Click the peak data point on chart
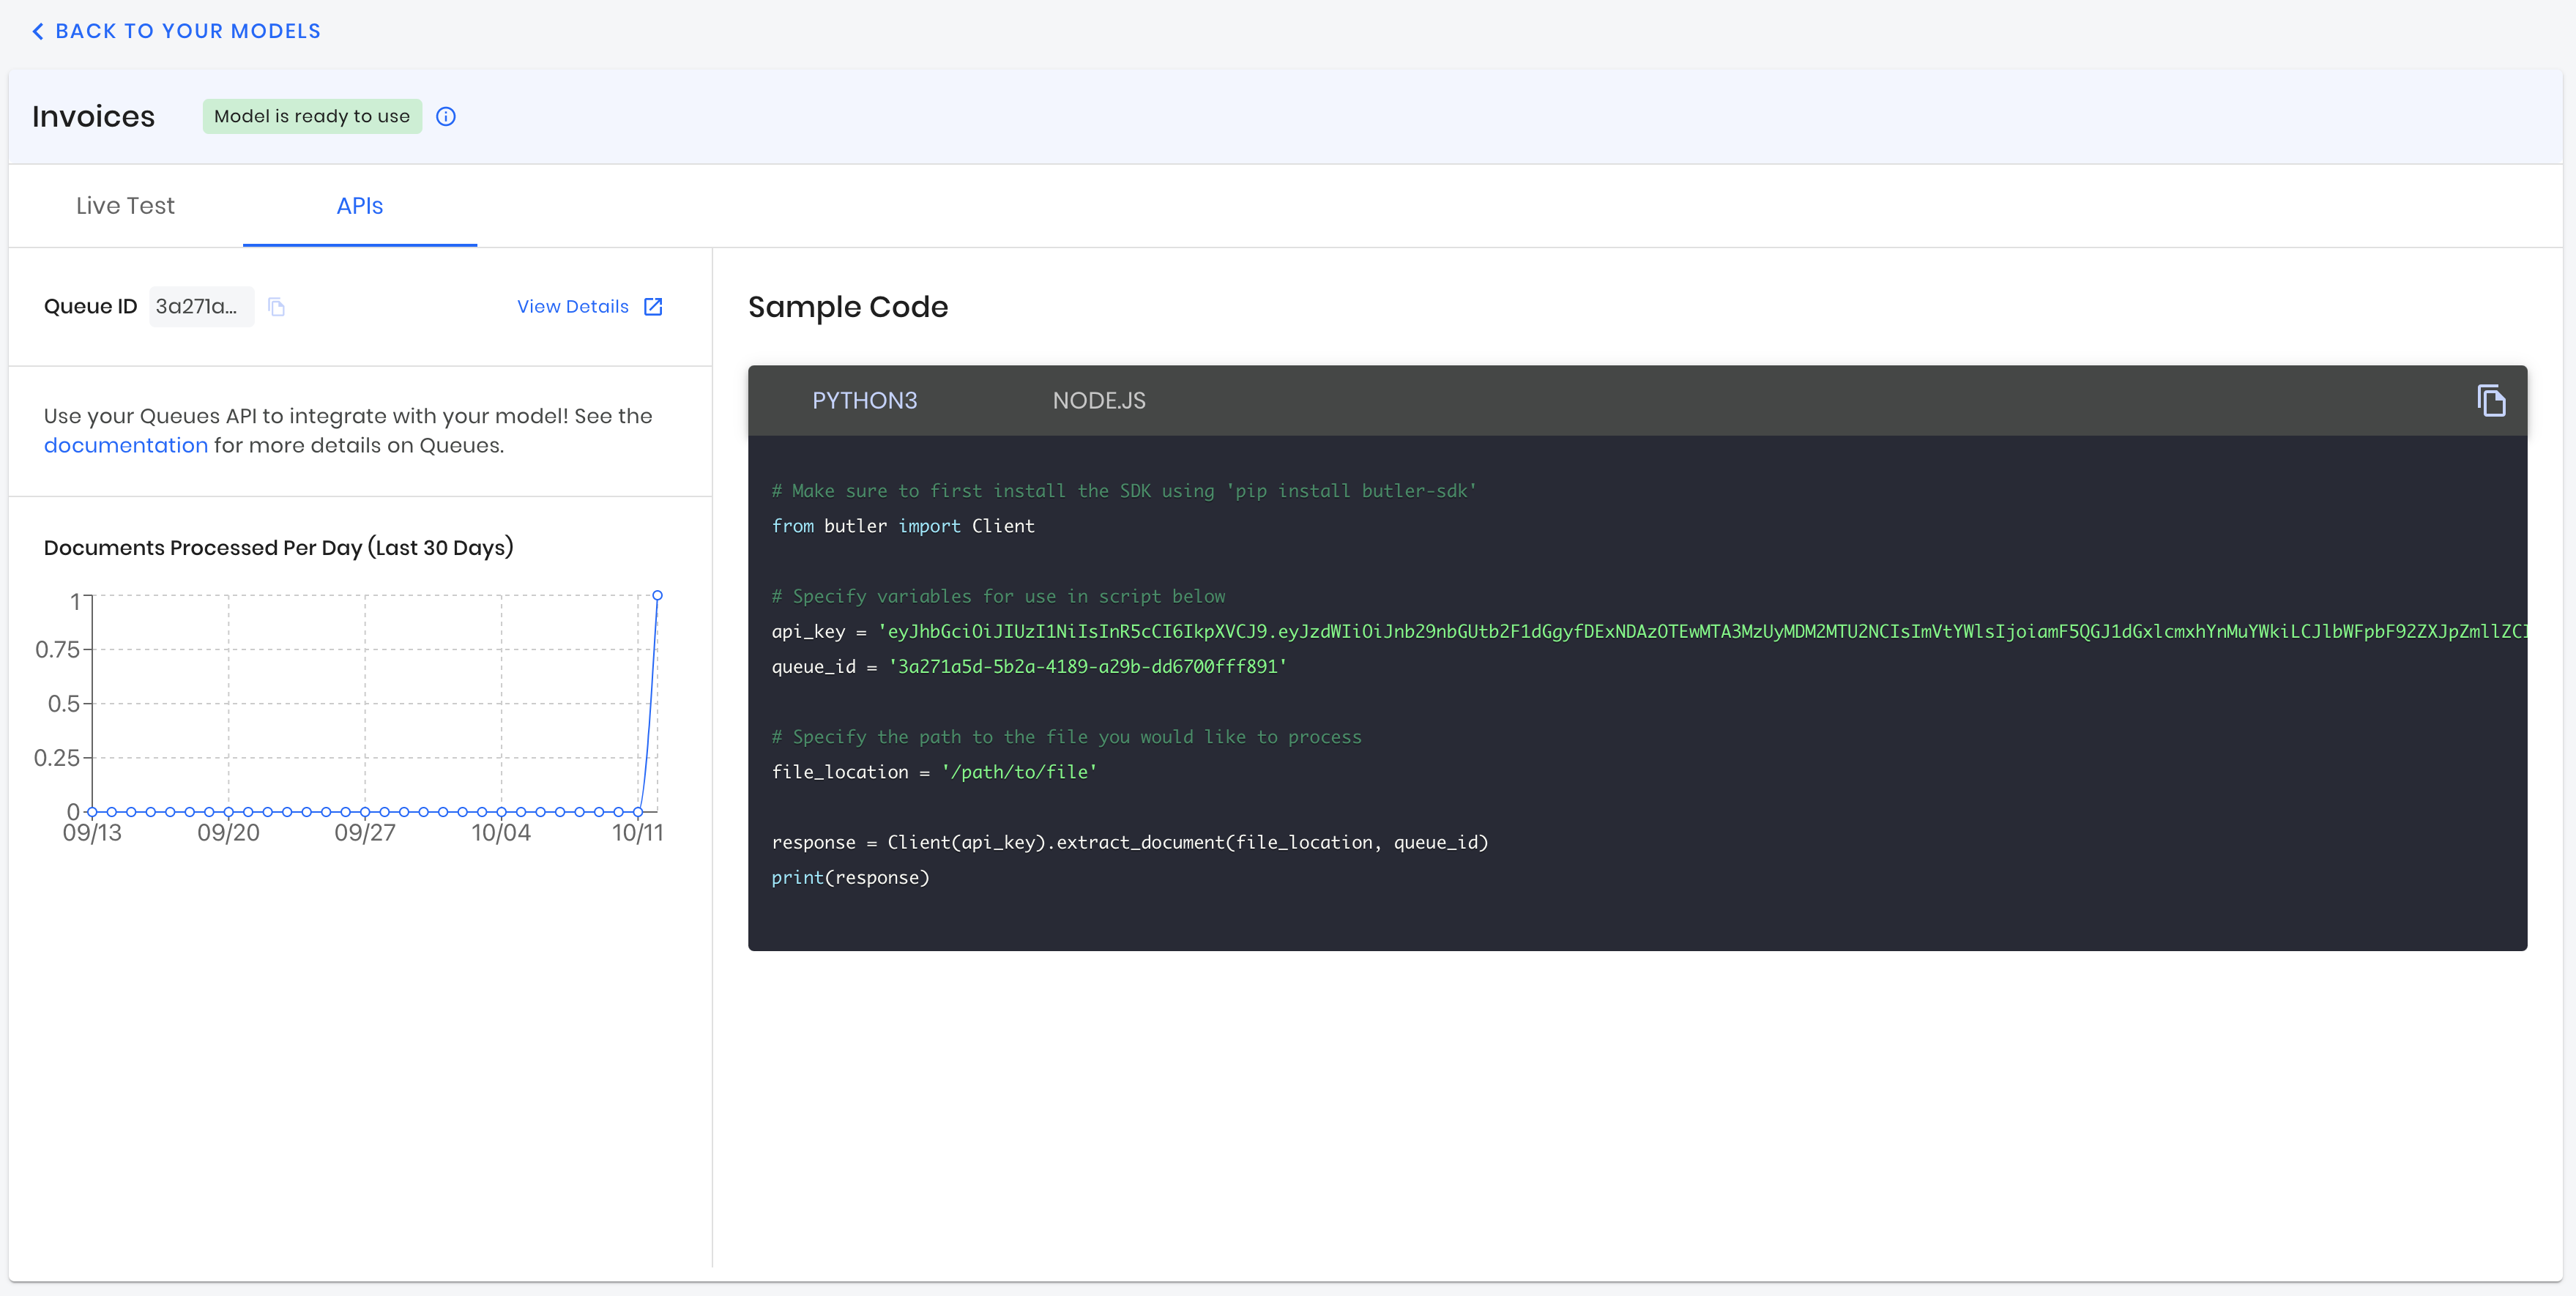The width and height of the screenshot is (2576, 1296). 657,595
